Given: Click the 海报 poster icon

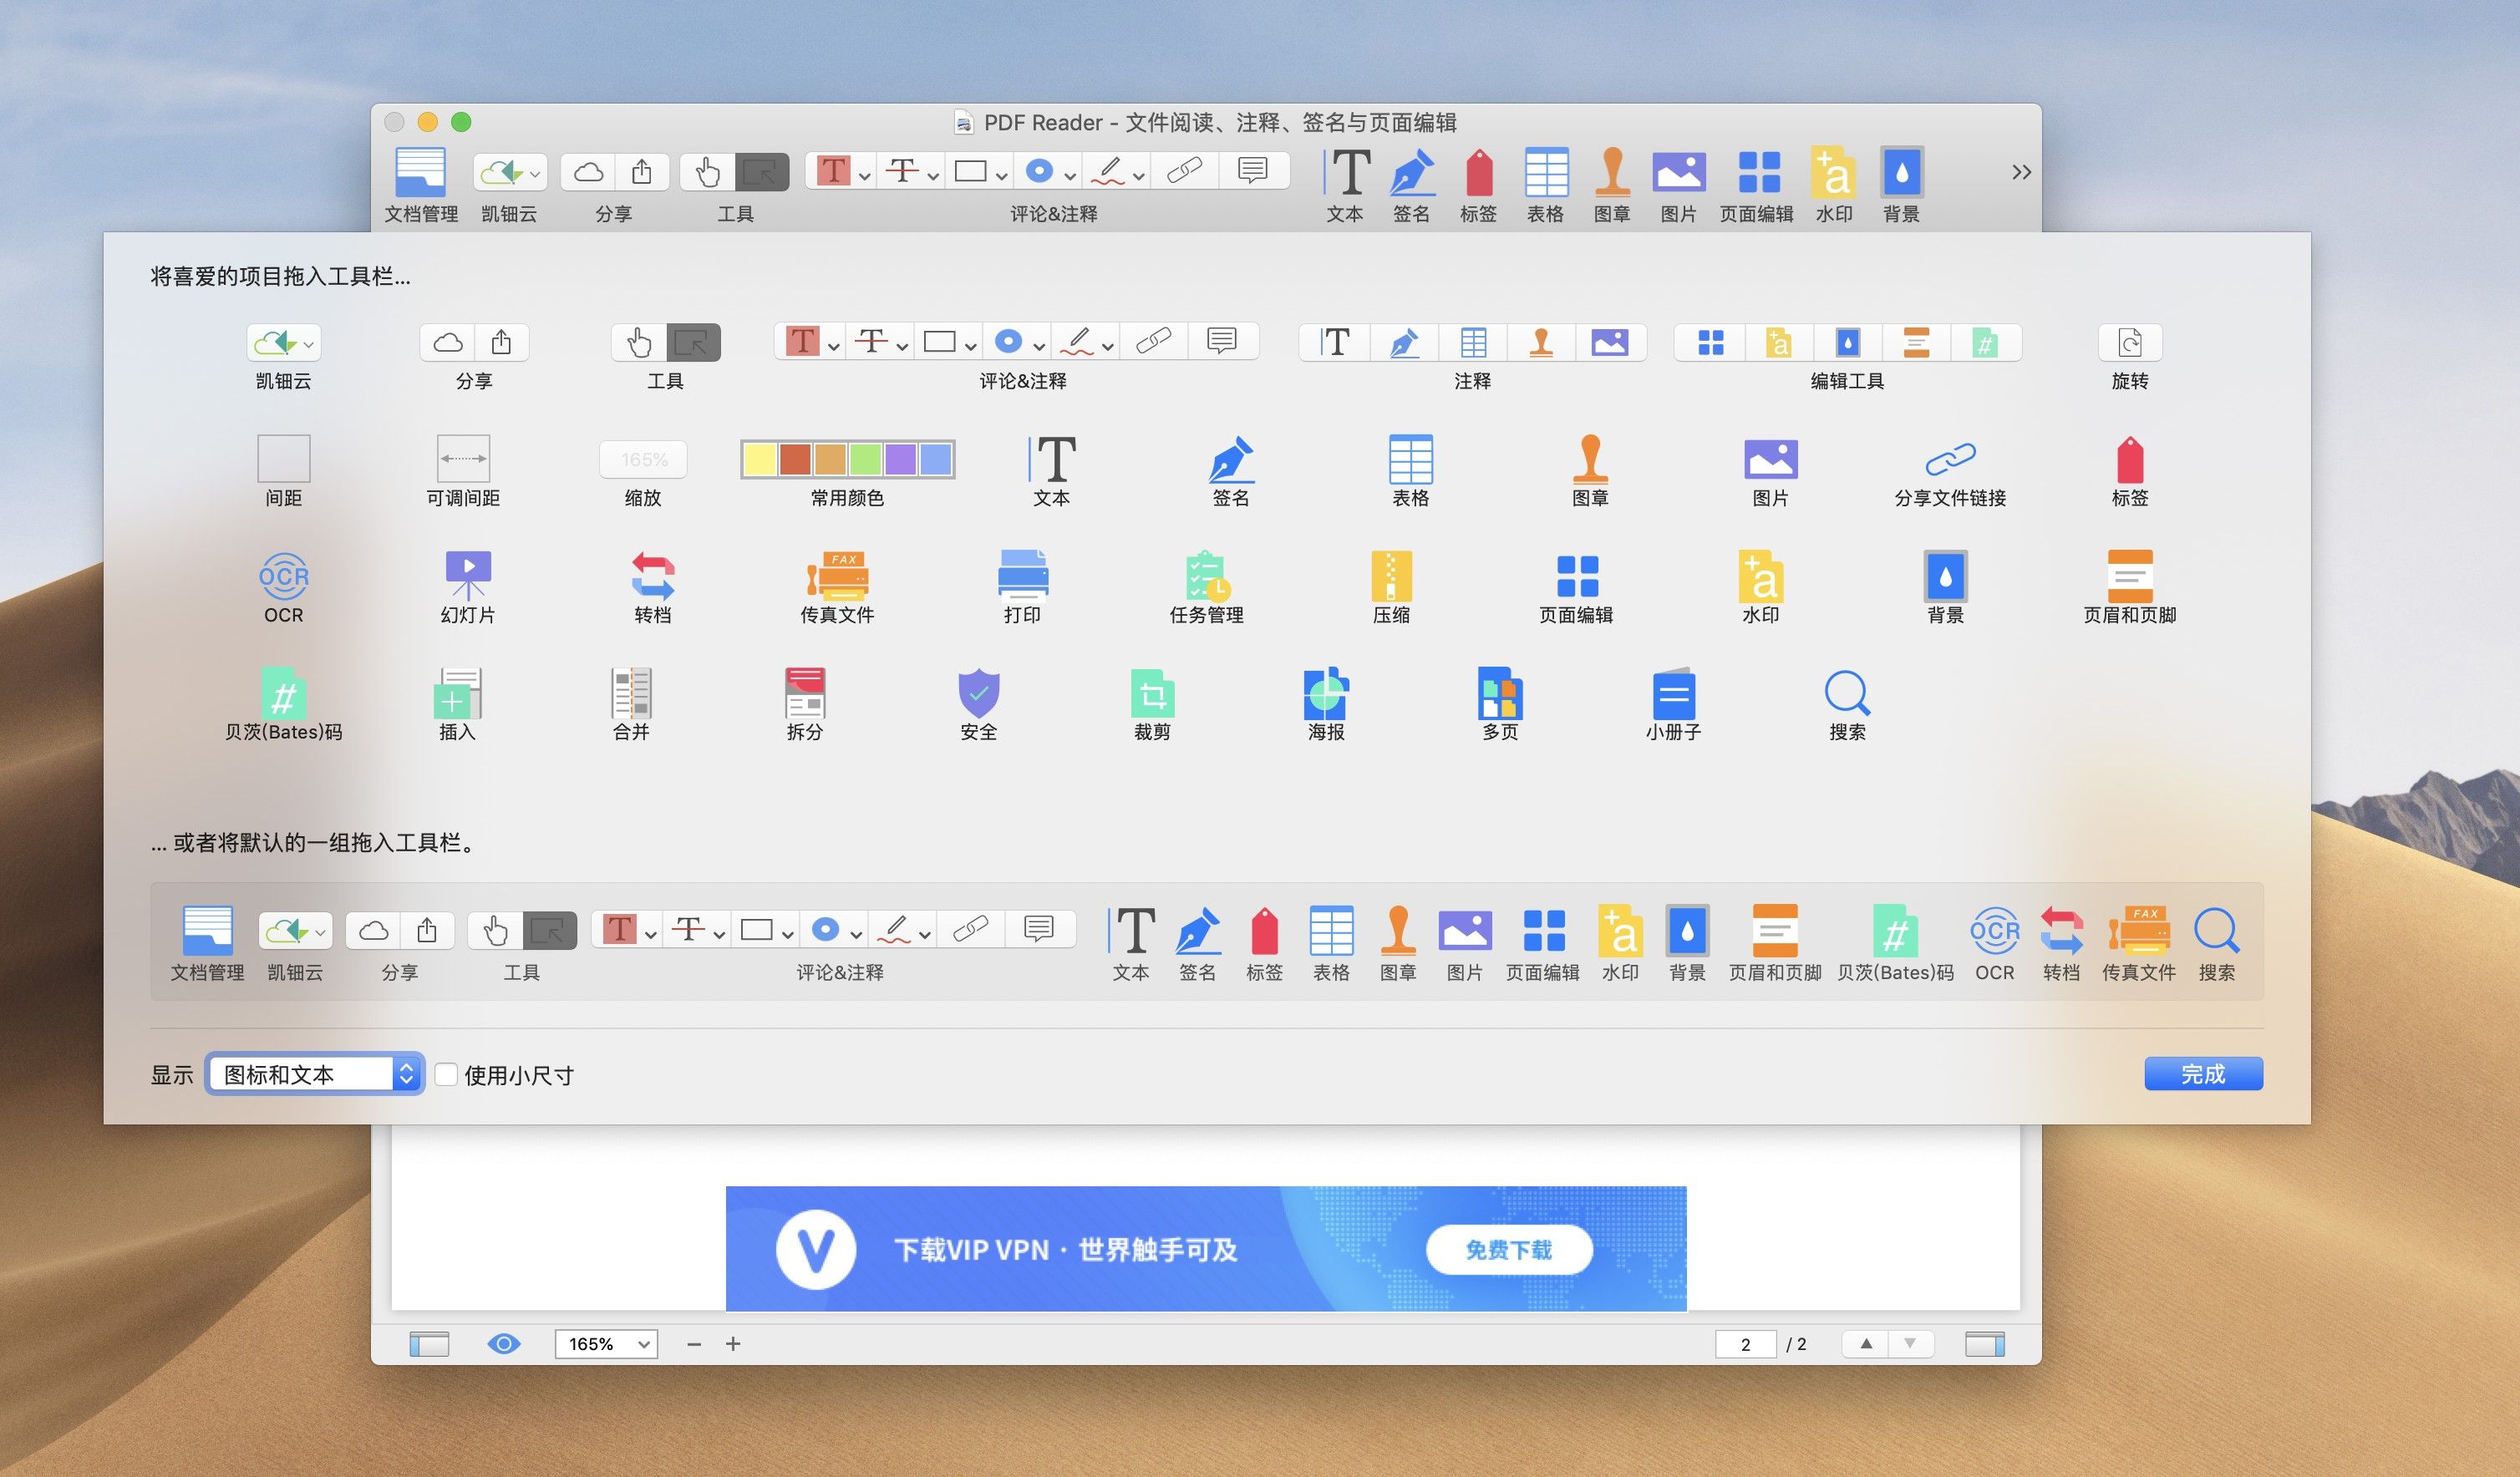Looking at the screenshot, I should point(1326,693).
